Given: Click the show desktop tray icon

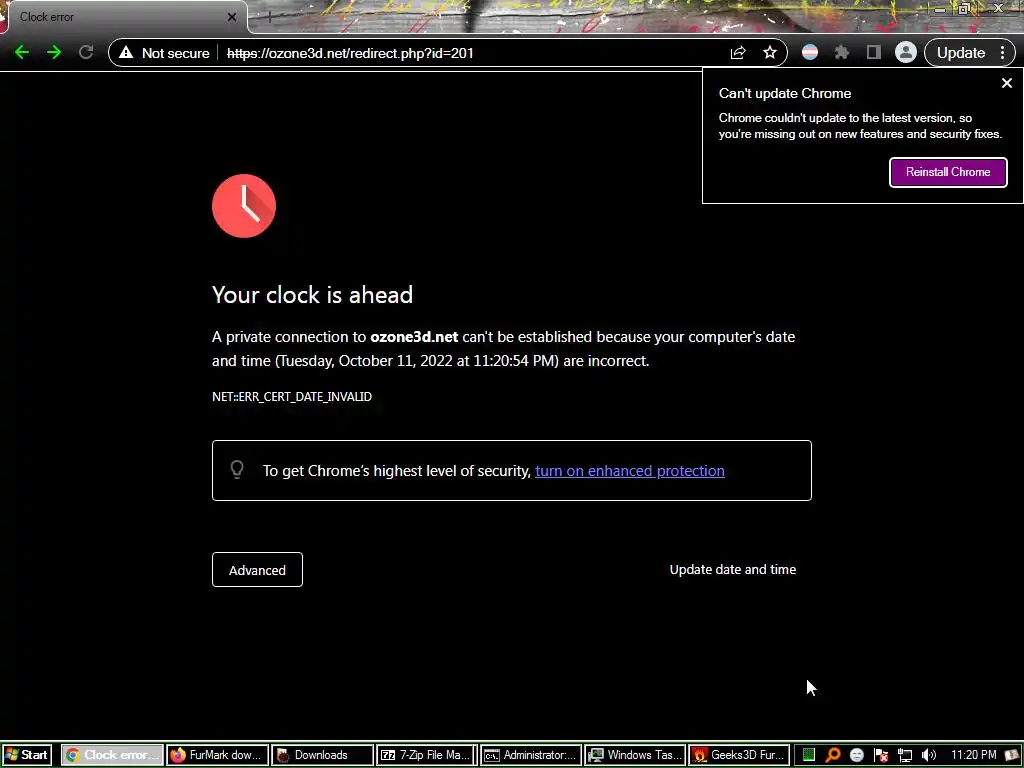Looking at the screenshot, I should 1013,755.
